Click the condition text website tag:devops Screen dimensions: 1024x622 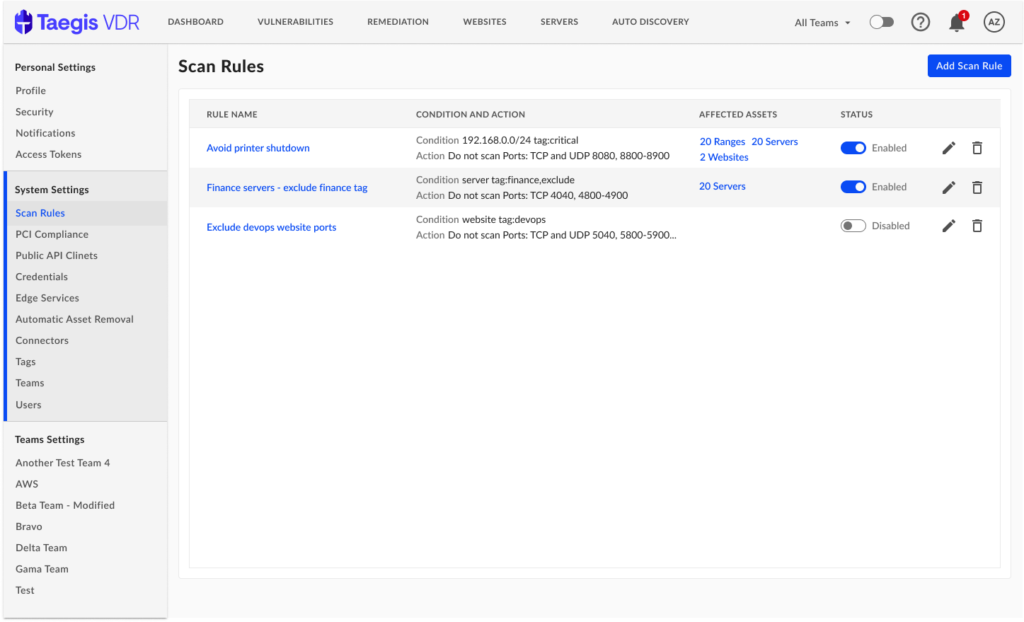(504, 220)
